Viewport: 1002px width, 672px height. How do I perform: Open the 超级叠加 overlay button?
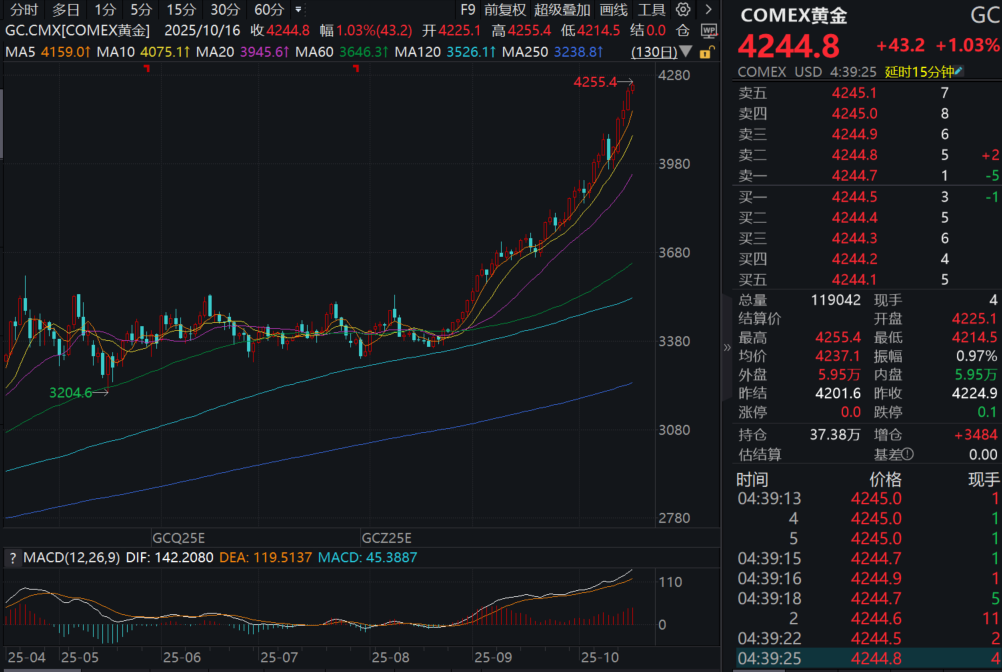(562, 10)
